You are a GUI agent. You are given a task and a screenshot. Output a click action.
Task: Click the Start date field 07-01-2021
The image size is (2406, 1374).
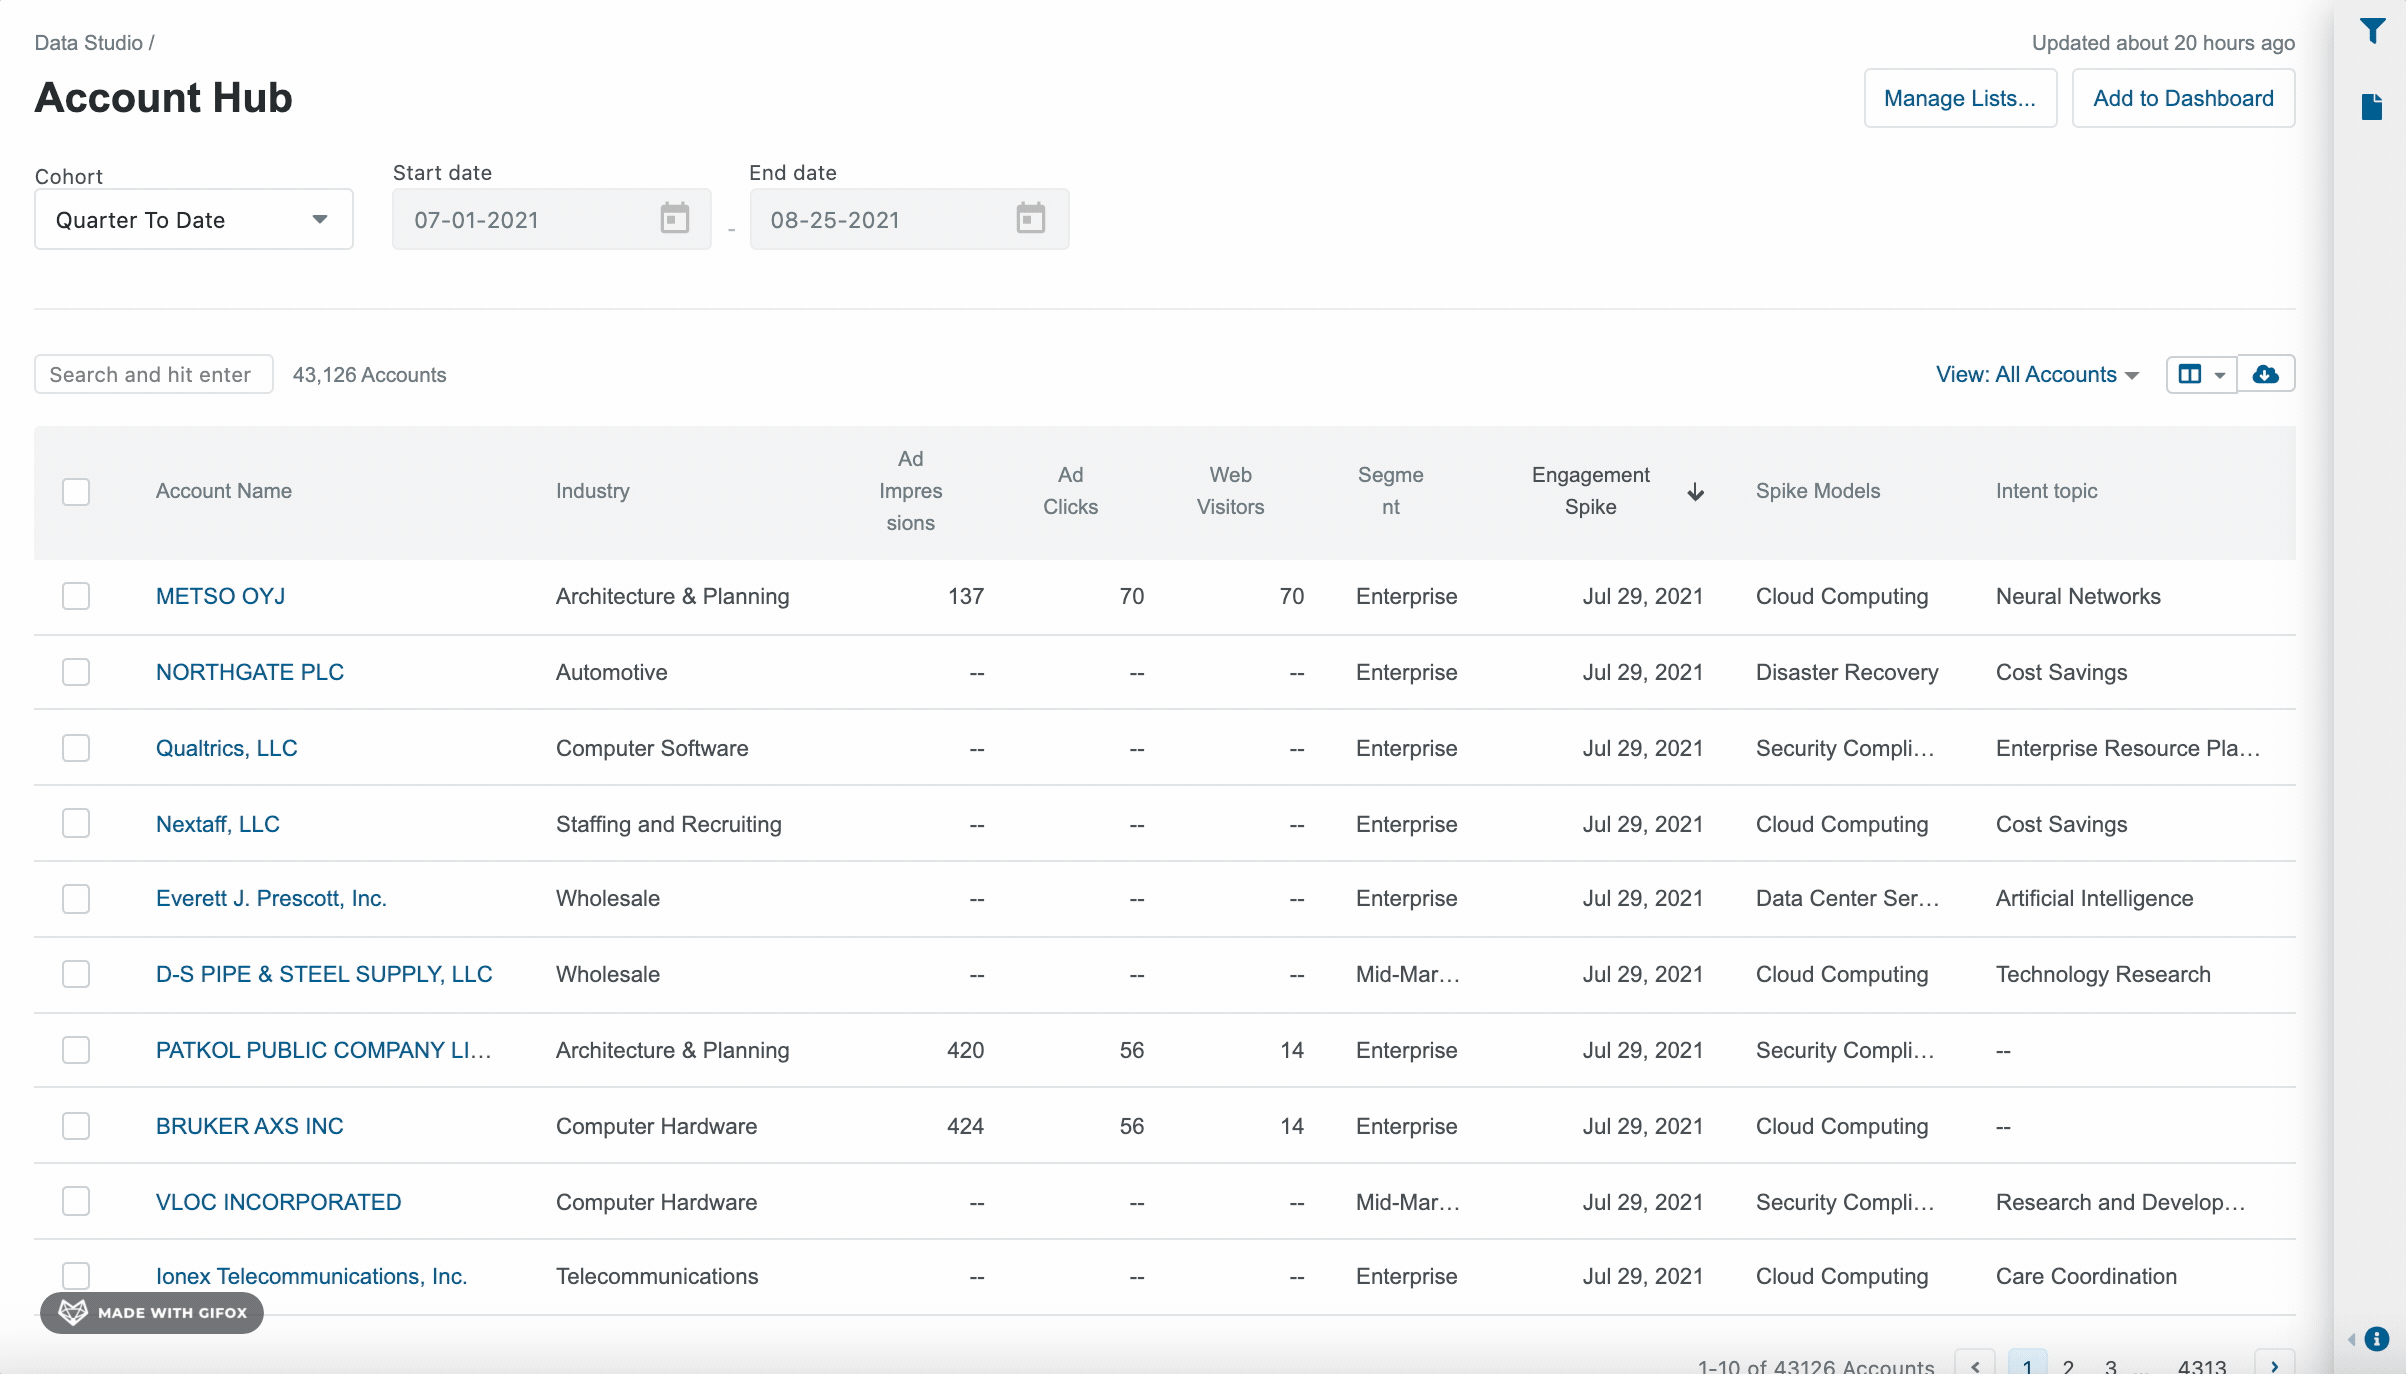click(552, 219)
